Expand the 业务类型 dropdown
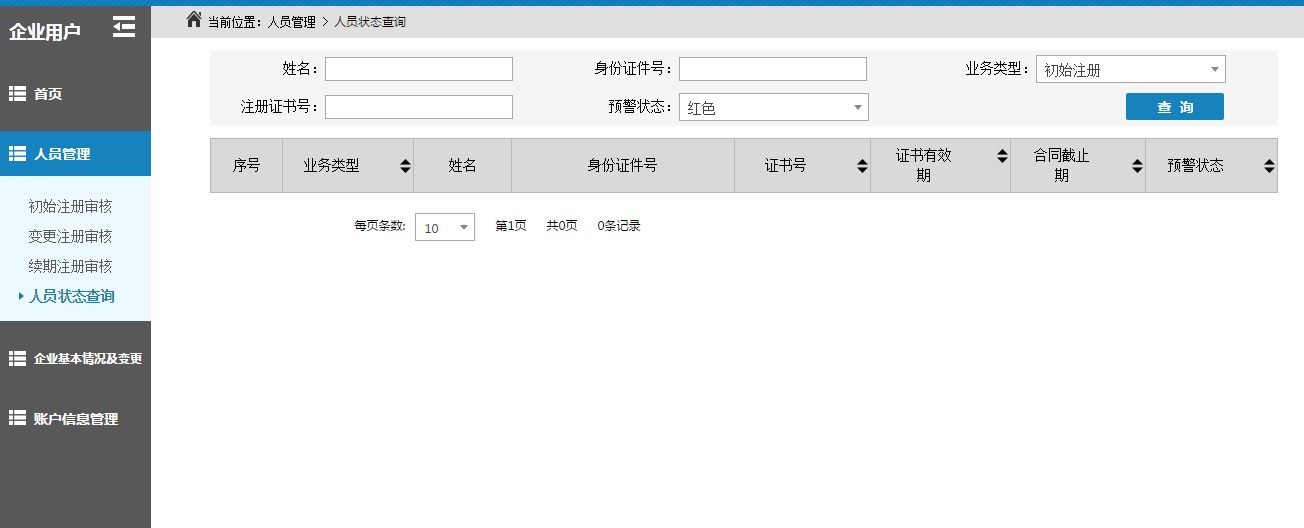 1130,70
